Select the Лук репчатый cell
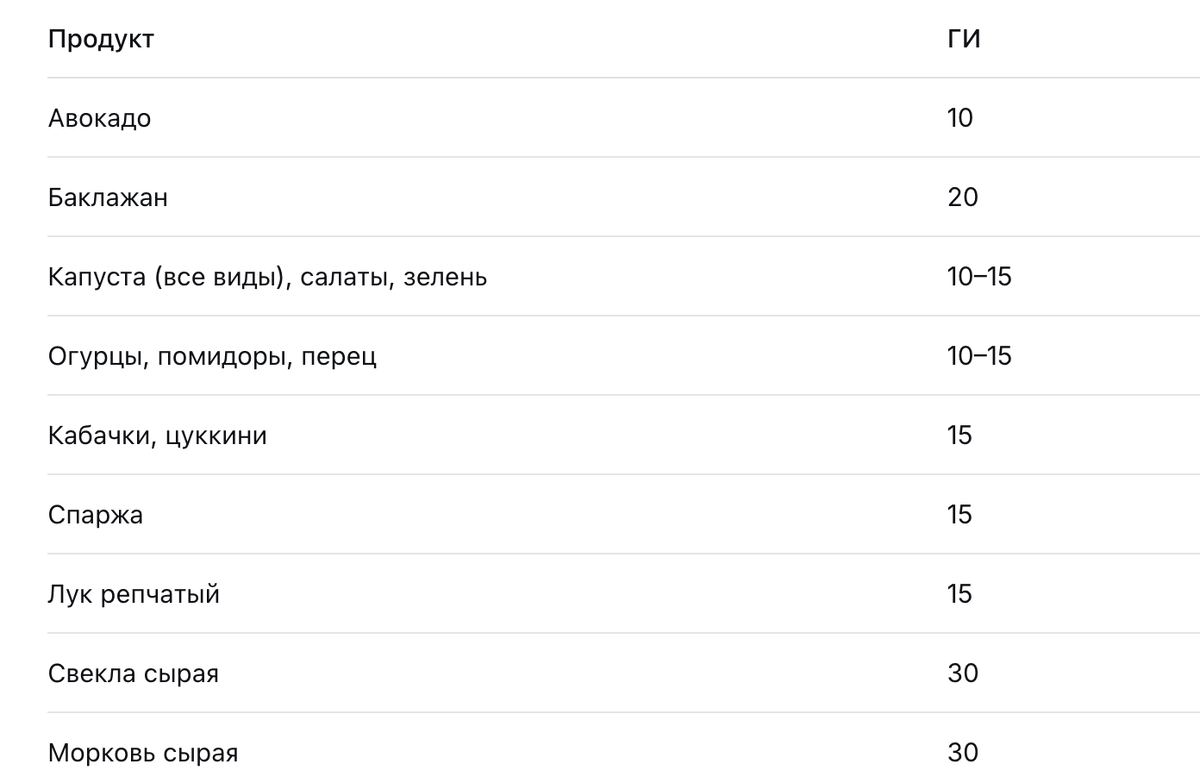This screenshot has height=783, width=1200. pyautogui.click(x=134, y=594)
